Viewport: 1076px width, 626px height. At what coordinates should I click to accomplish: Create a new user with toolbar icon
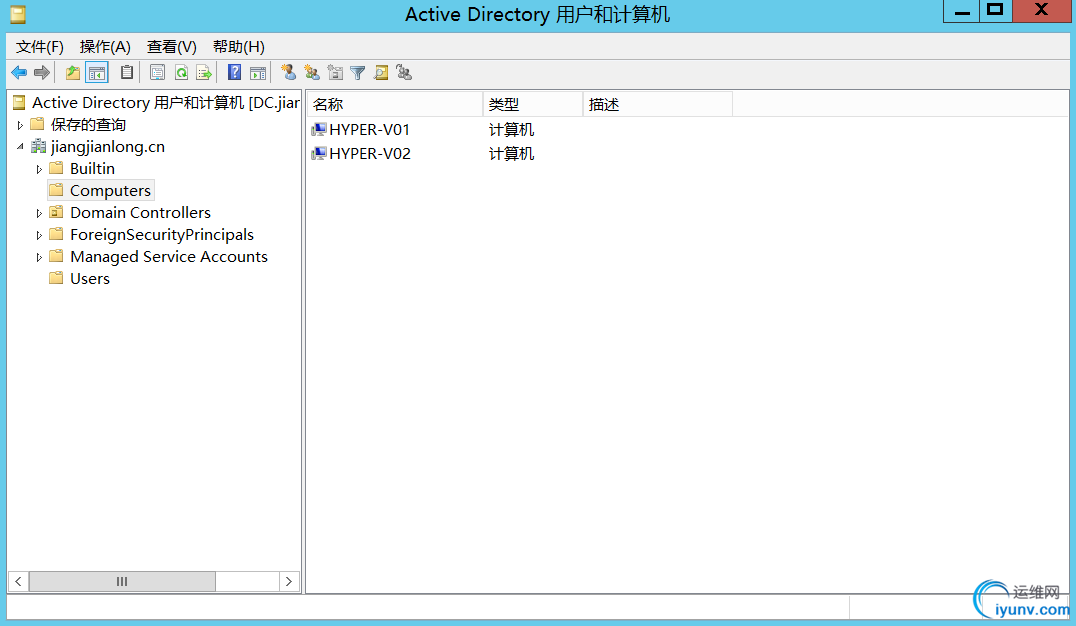pos(289,72)
